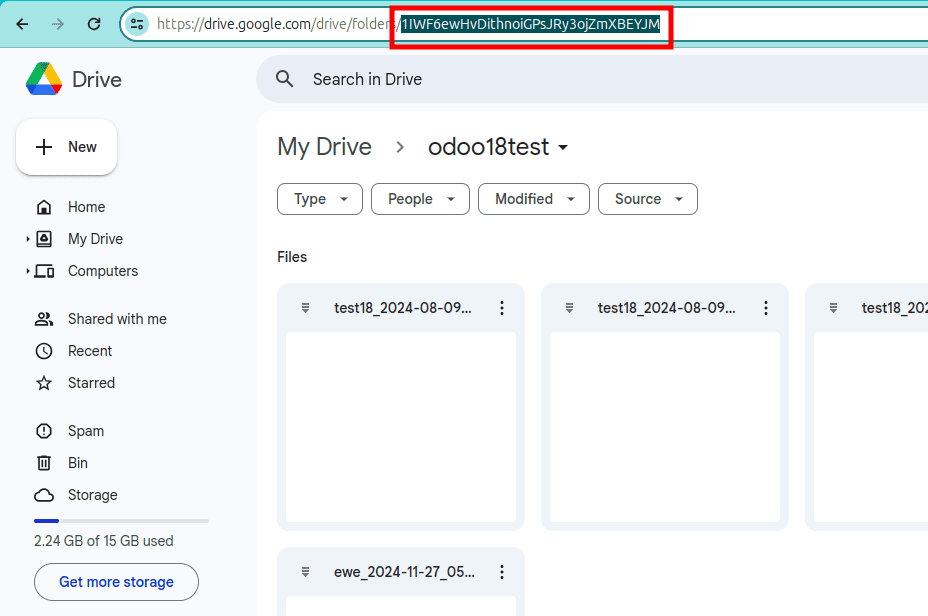The height and width of the screenshot is (616, 928).
Task: Expand the odoo18test folder dropdown arrow
Action: click(563, 148)
